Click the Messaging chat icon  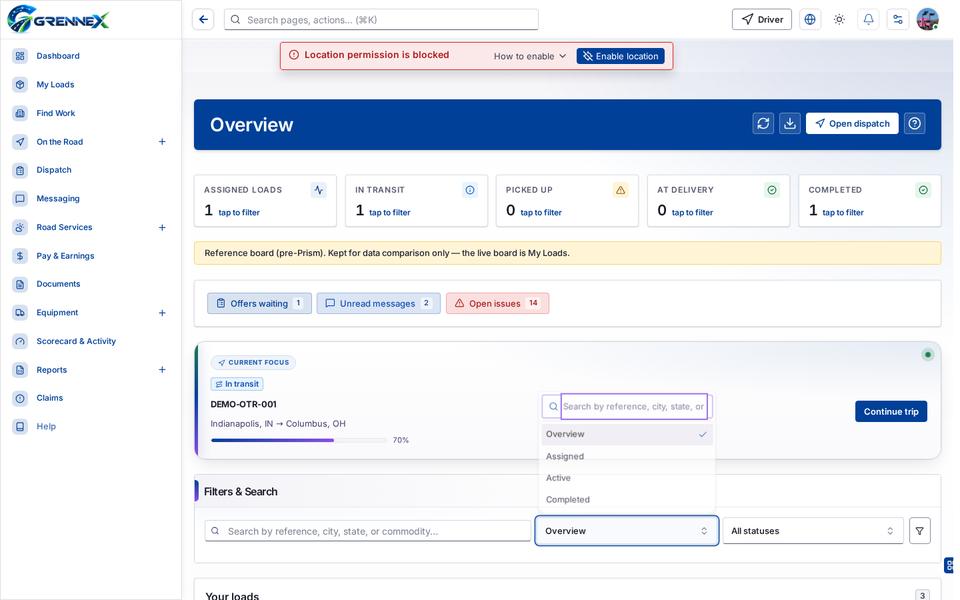tap(20, 198)
